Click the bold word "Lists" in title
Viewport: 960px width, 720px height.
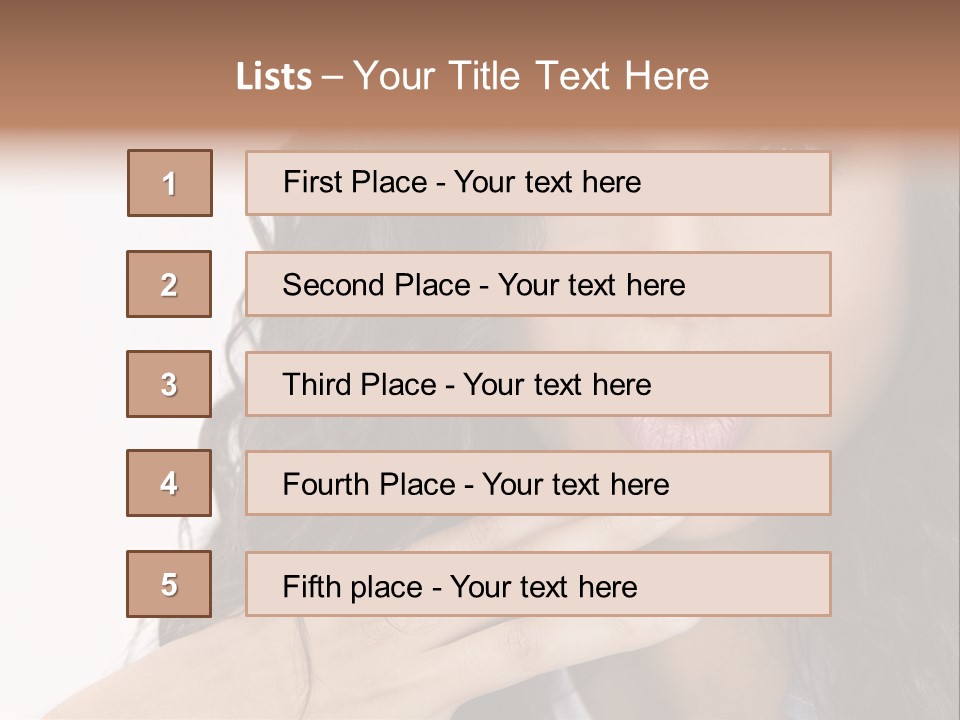274,77
